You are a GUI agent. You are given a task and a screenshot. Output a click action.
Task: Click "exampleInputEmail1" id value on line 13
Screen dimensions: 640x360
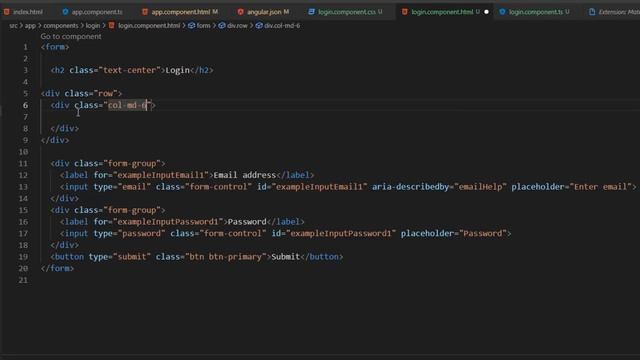319,187
